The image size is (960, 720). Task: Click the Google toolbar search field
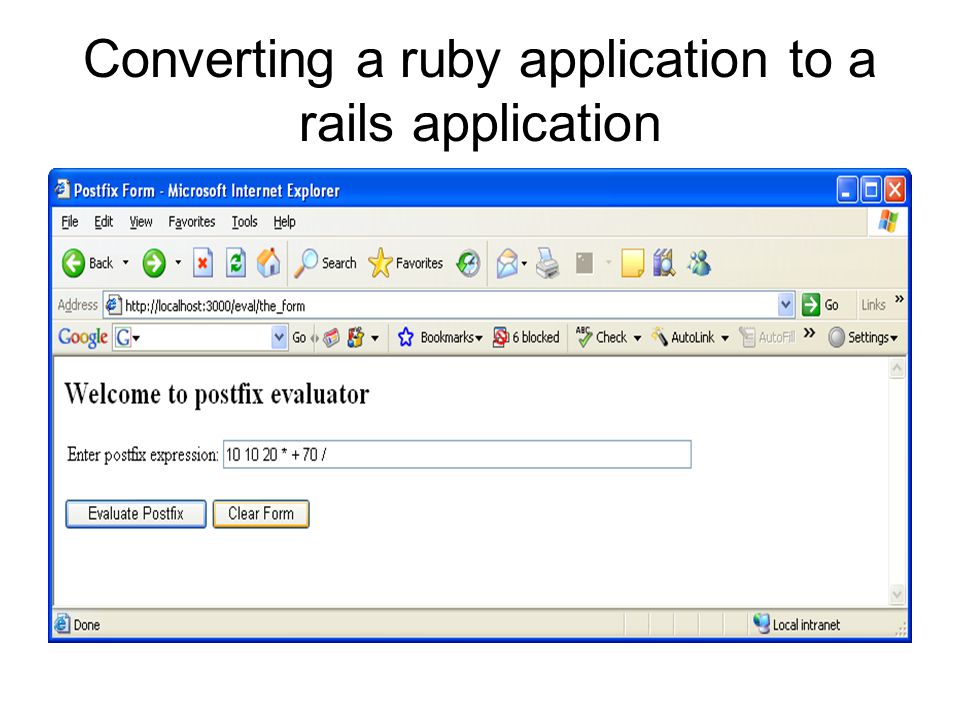point(200,337)
